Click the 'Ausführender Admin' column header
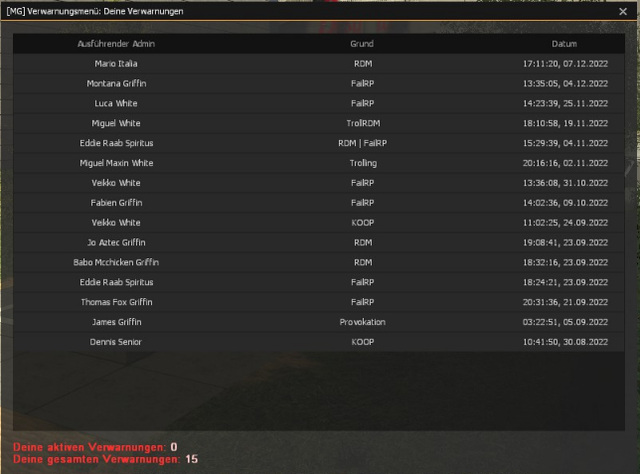The height and width of the screenshot is (474, 640). 116,44
